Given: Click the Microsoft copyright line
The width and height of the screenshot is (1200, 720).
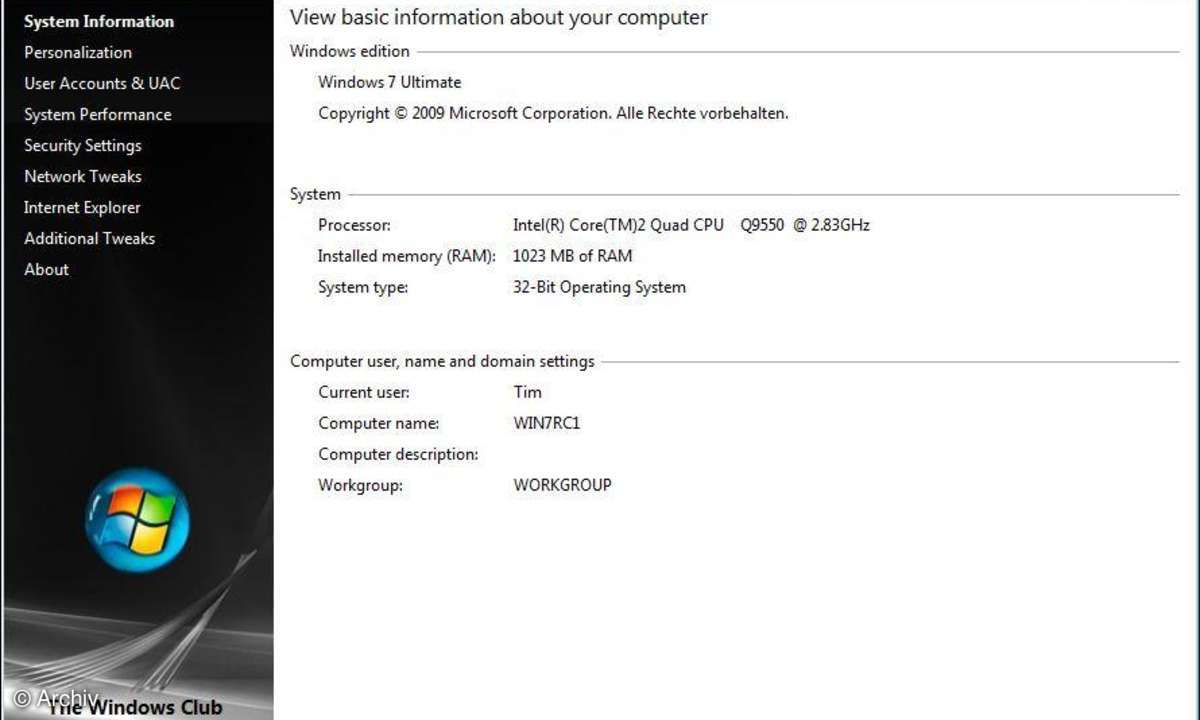Looking at the screenshot, I should pos(553,113).
